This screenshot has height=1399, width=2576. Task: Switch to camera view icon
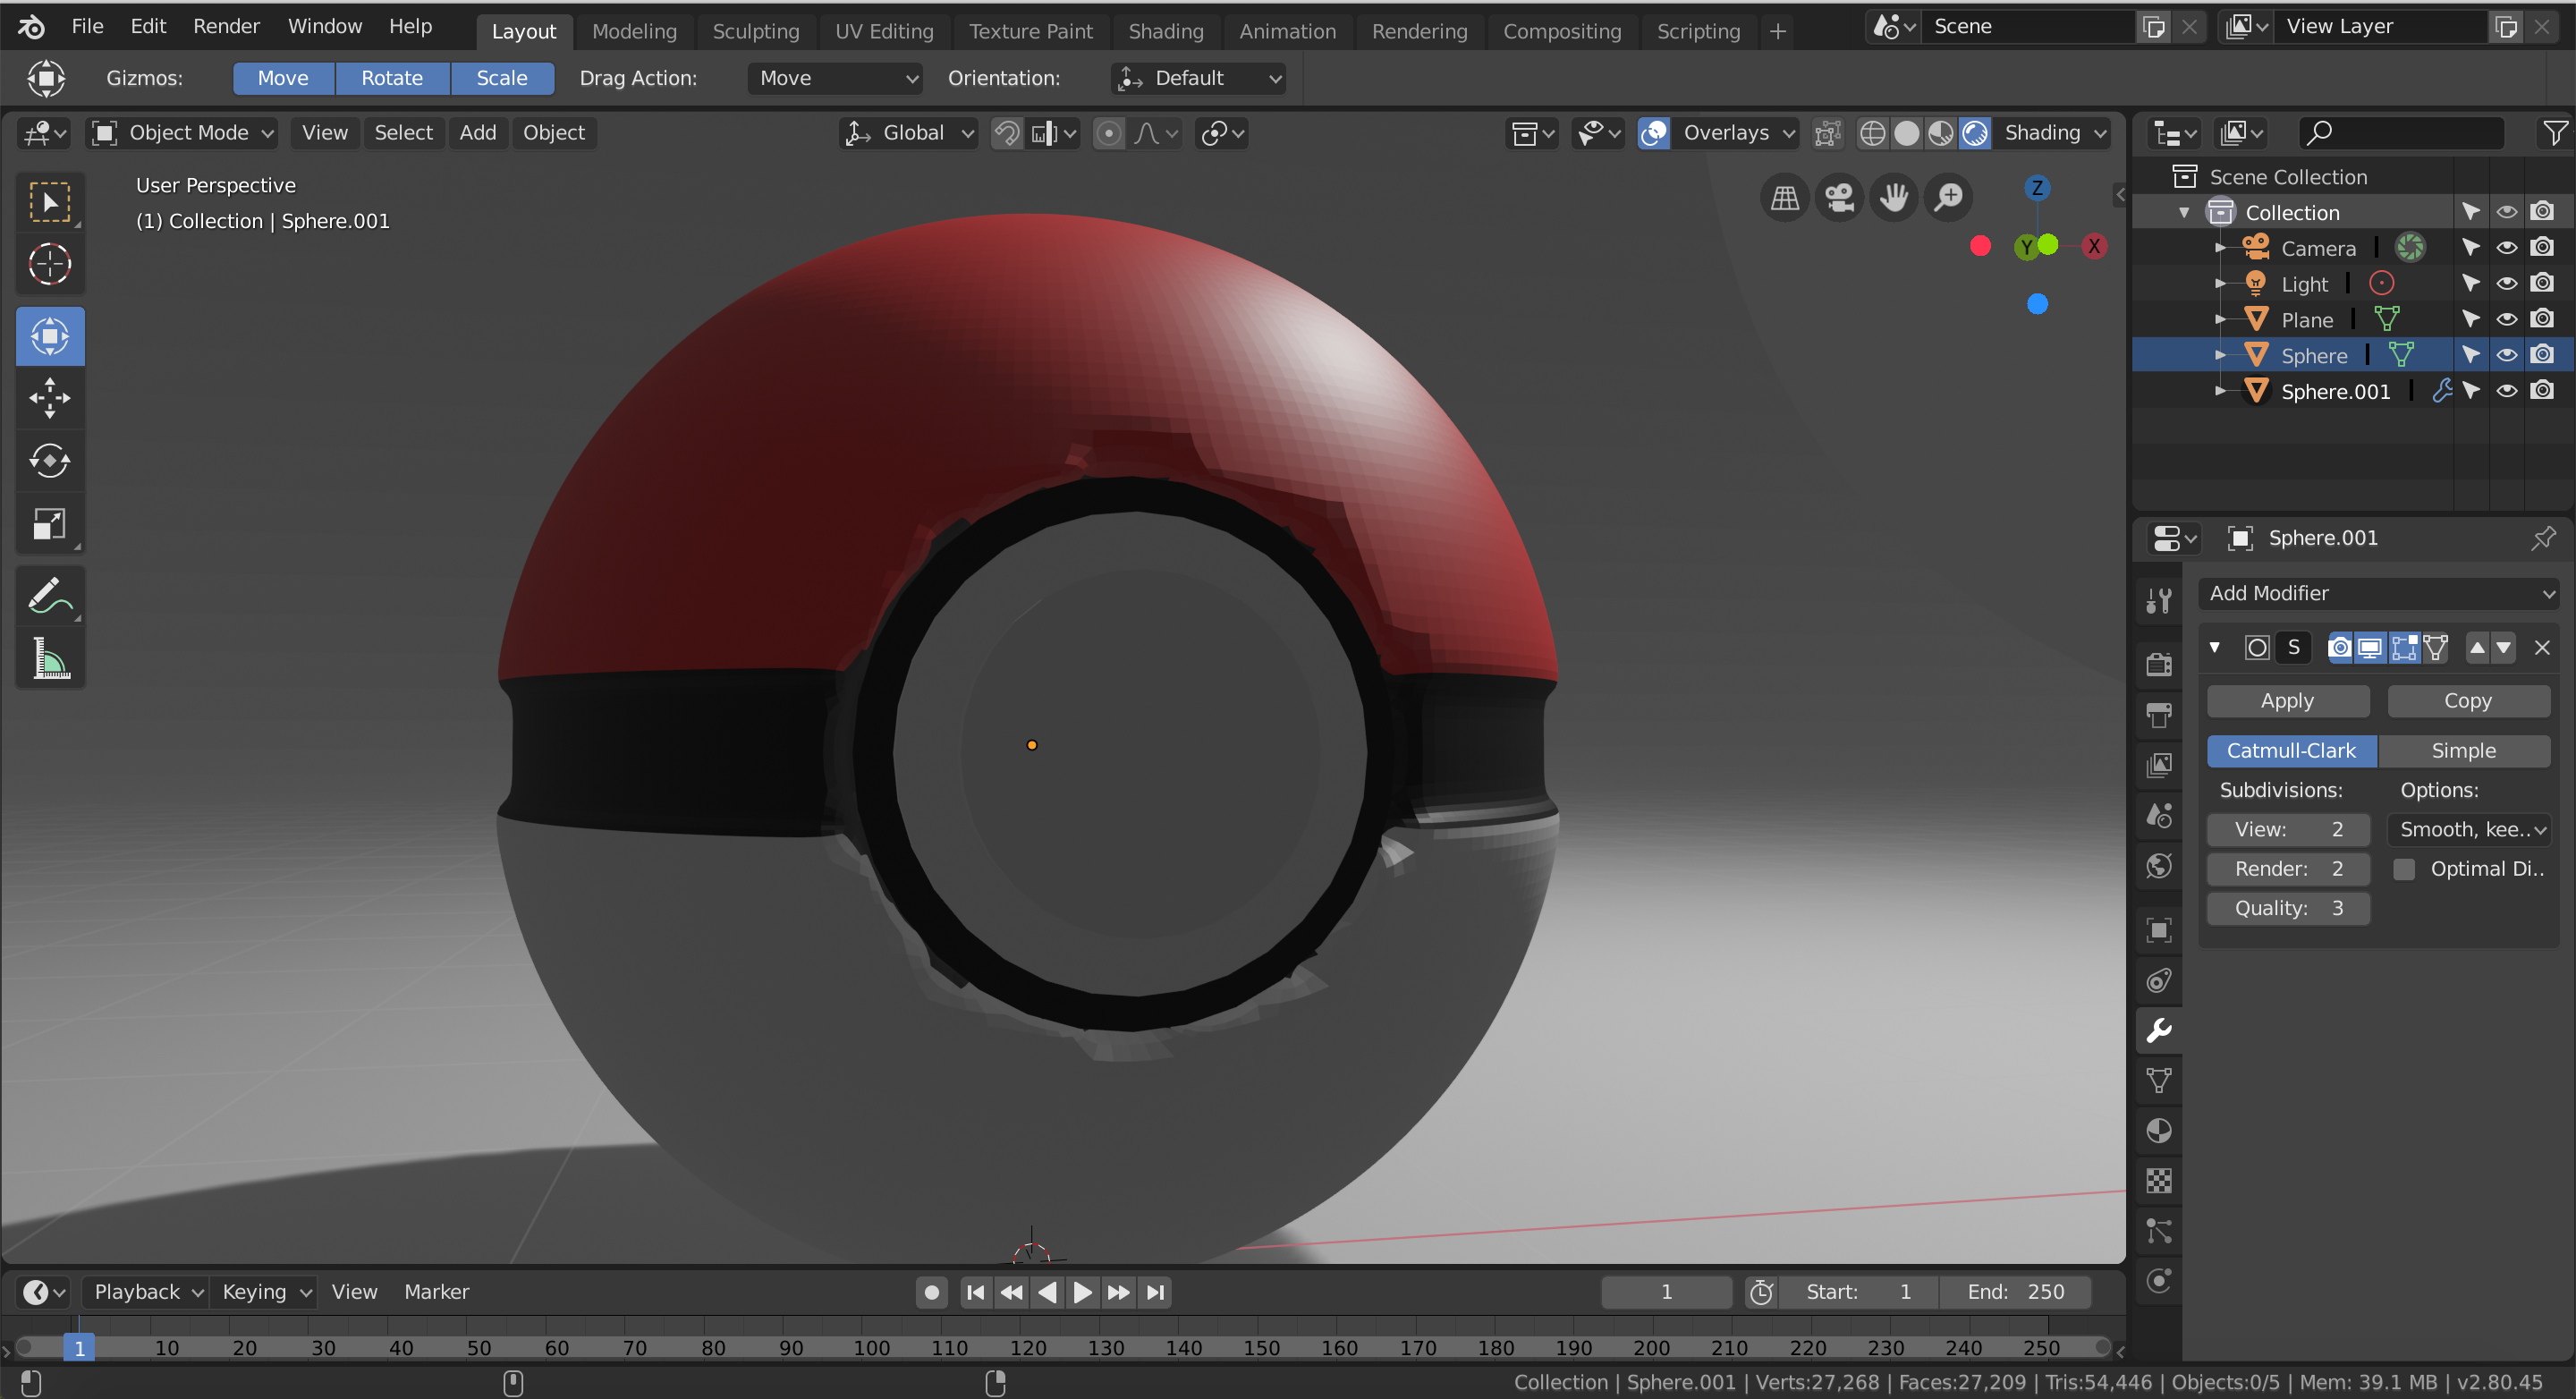click(x=1839, y=197)
